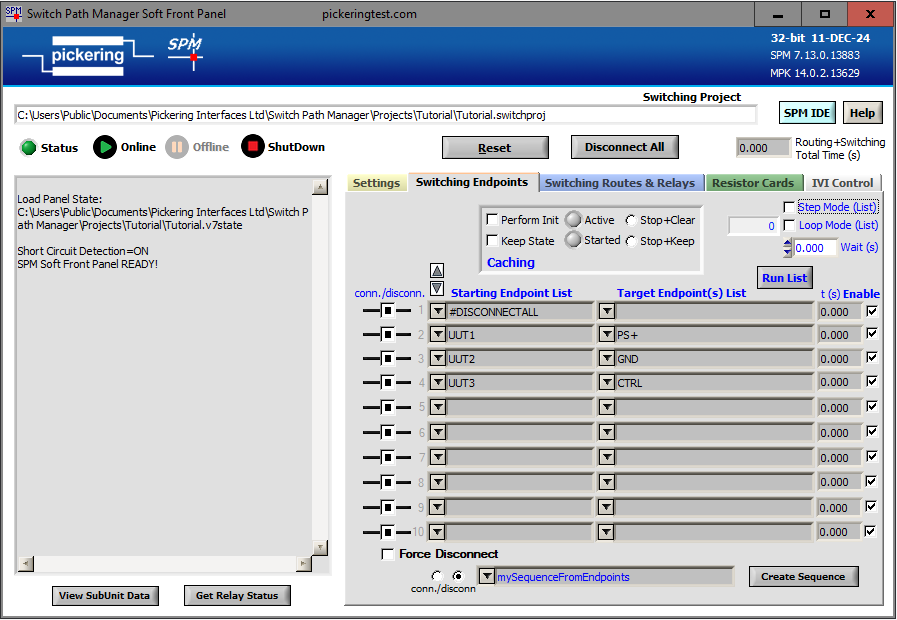
Task: Click the Offline pause icon
Action: tap(177, 147)
